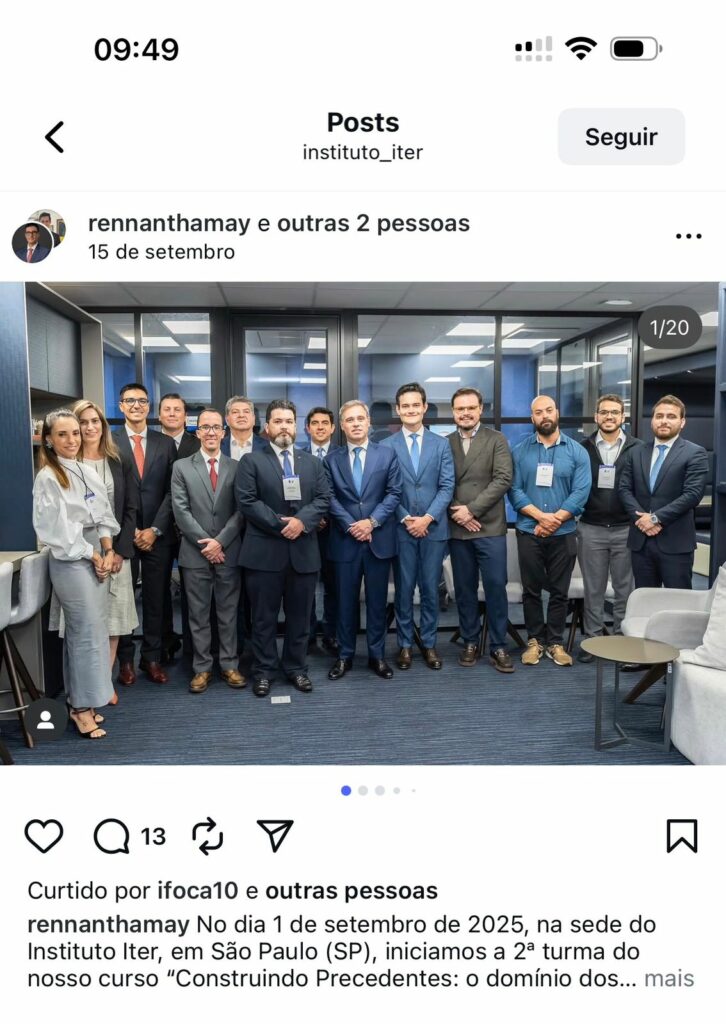726x1024 pixels.
Task: Open rennanthamay profile from post header
Action: (x=169, y=223)
